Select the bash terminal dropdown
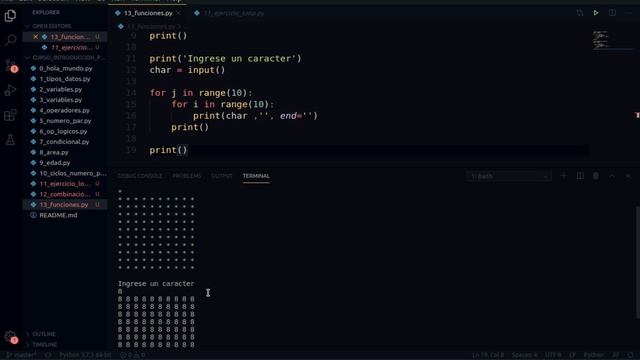640x360 pixels. click(x=509, y=176)
